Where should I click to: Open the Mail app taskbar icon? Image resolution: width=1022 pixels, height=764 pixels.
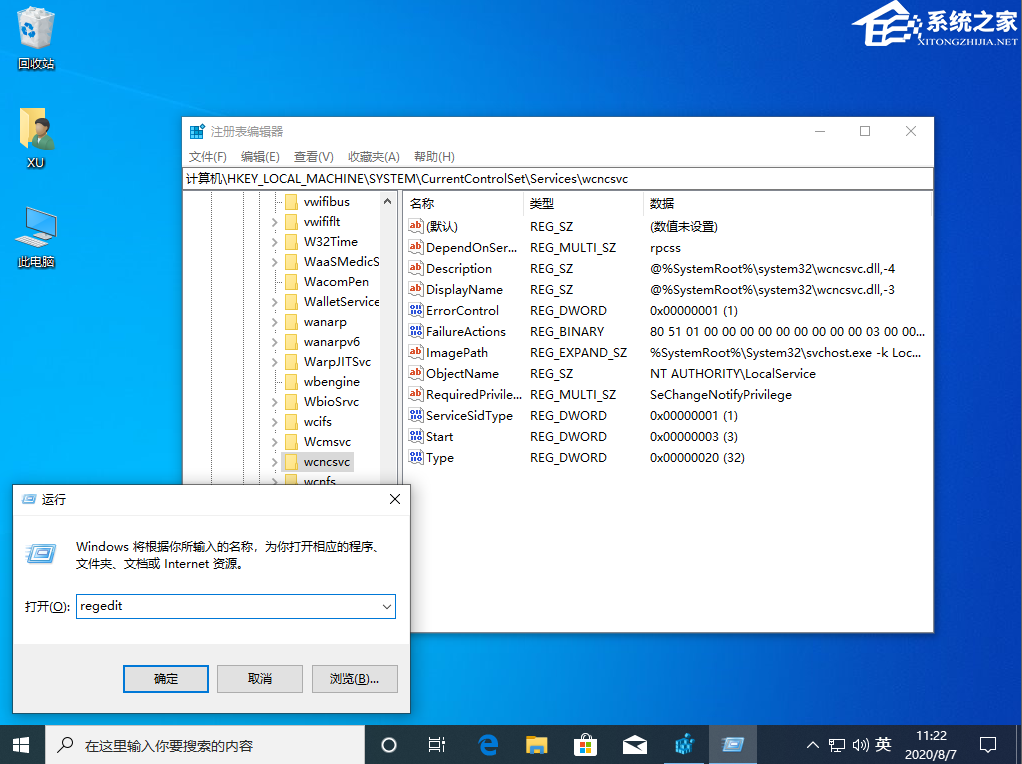pos(634,745)
